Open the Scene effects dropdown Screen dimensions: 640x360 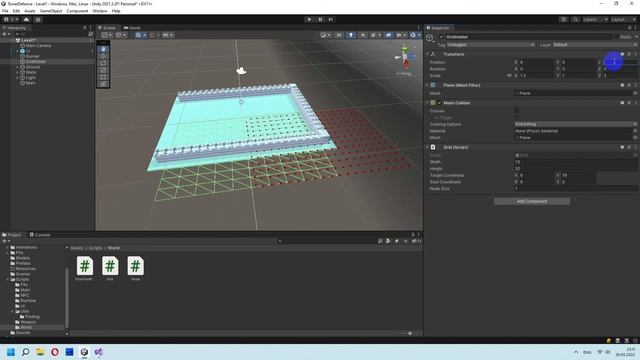pos(375,35)
